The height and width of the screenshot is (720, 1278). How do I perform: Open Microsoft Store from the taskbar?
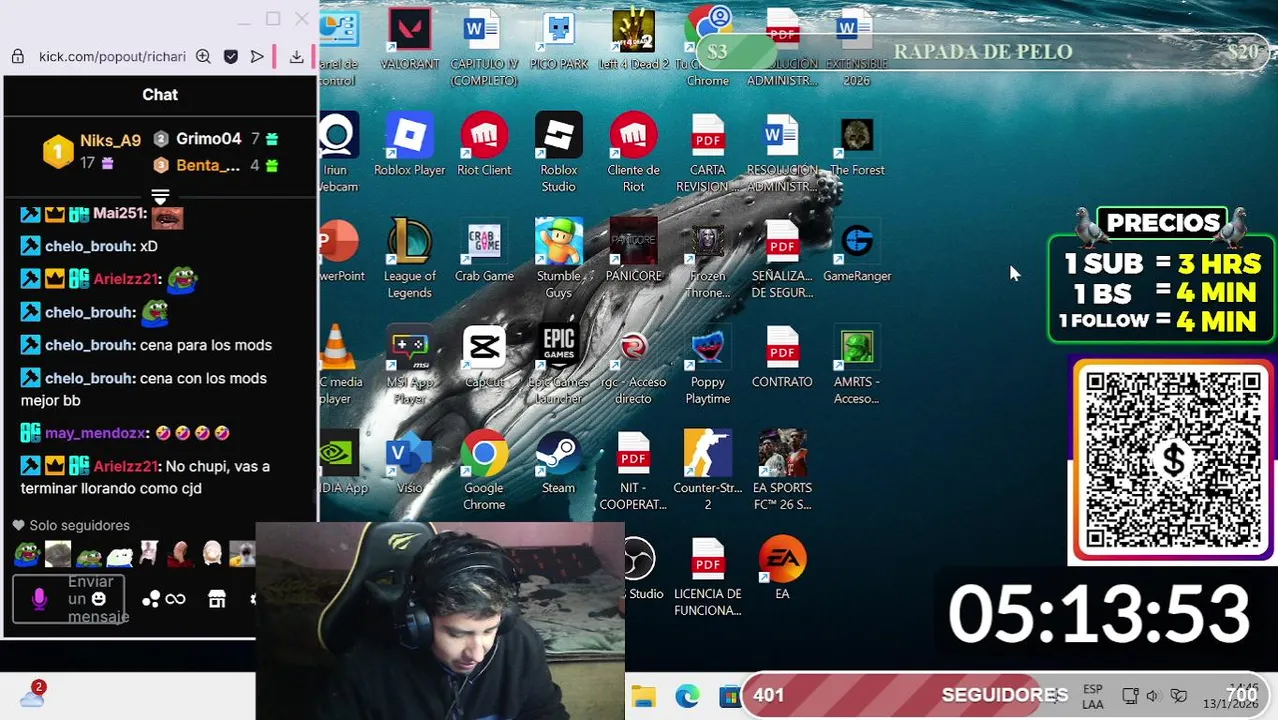coord(729,696)
